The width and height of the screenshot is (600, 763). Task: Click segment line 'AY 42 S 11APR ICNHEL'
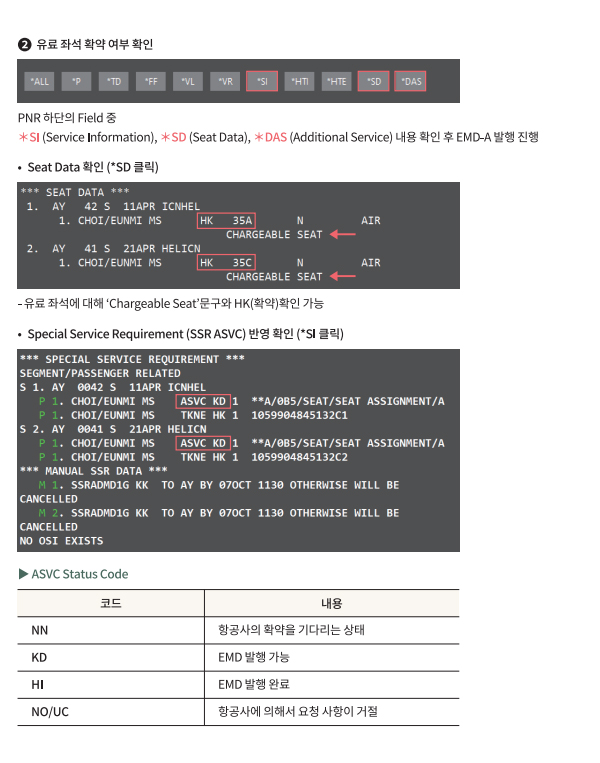[113, 206]
